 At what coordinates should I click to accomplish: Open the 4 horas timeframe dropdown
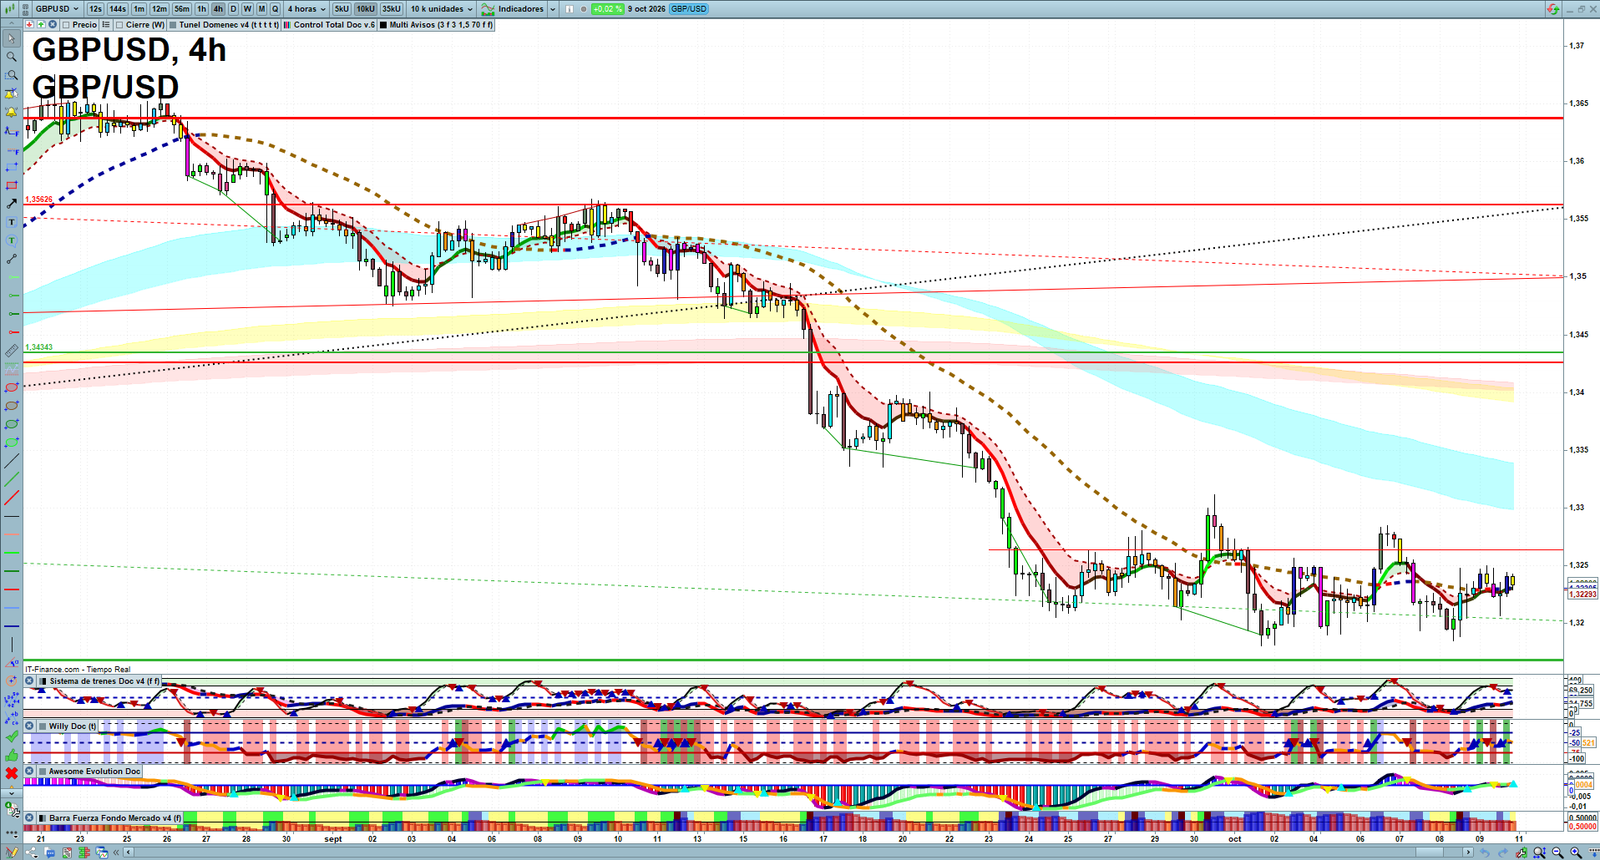(307, 9)
